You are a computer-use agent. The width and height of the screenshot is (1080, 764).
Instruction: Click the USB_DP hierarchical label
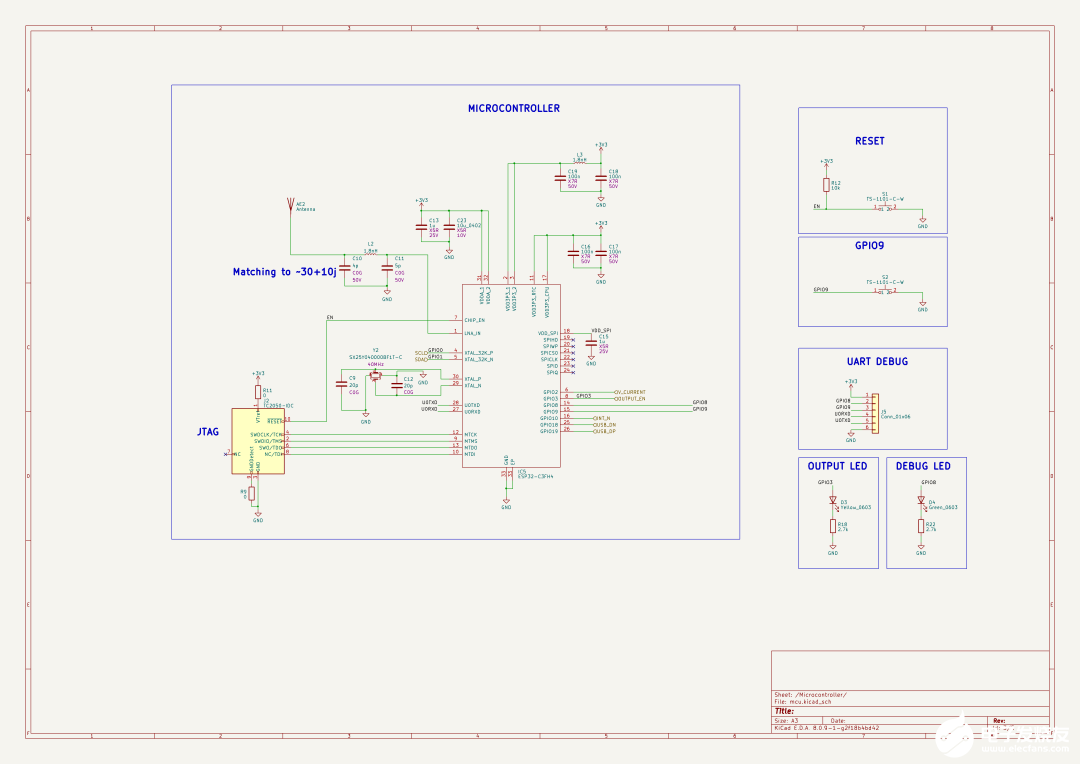pos(604,431)
